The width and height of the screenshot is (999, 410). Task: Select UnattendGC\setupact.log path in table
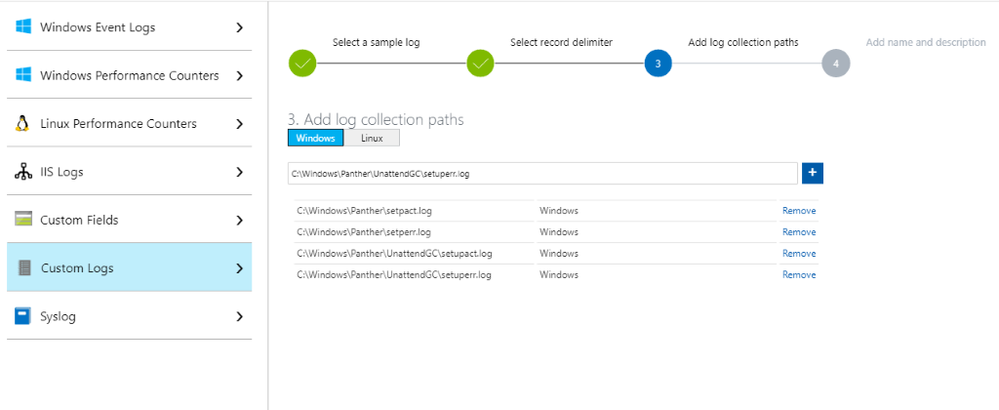click(394, 253)
